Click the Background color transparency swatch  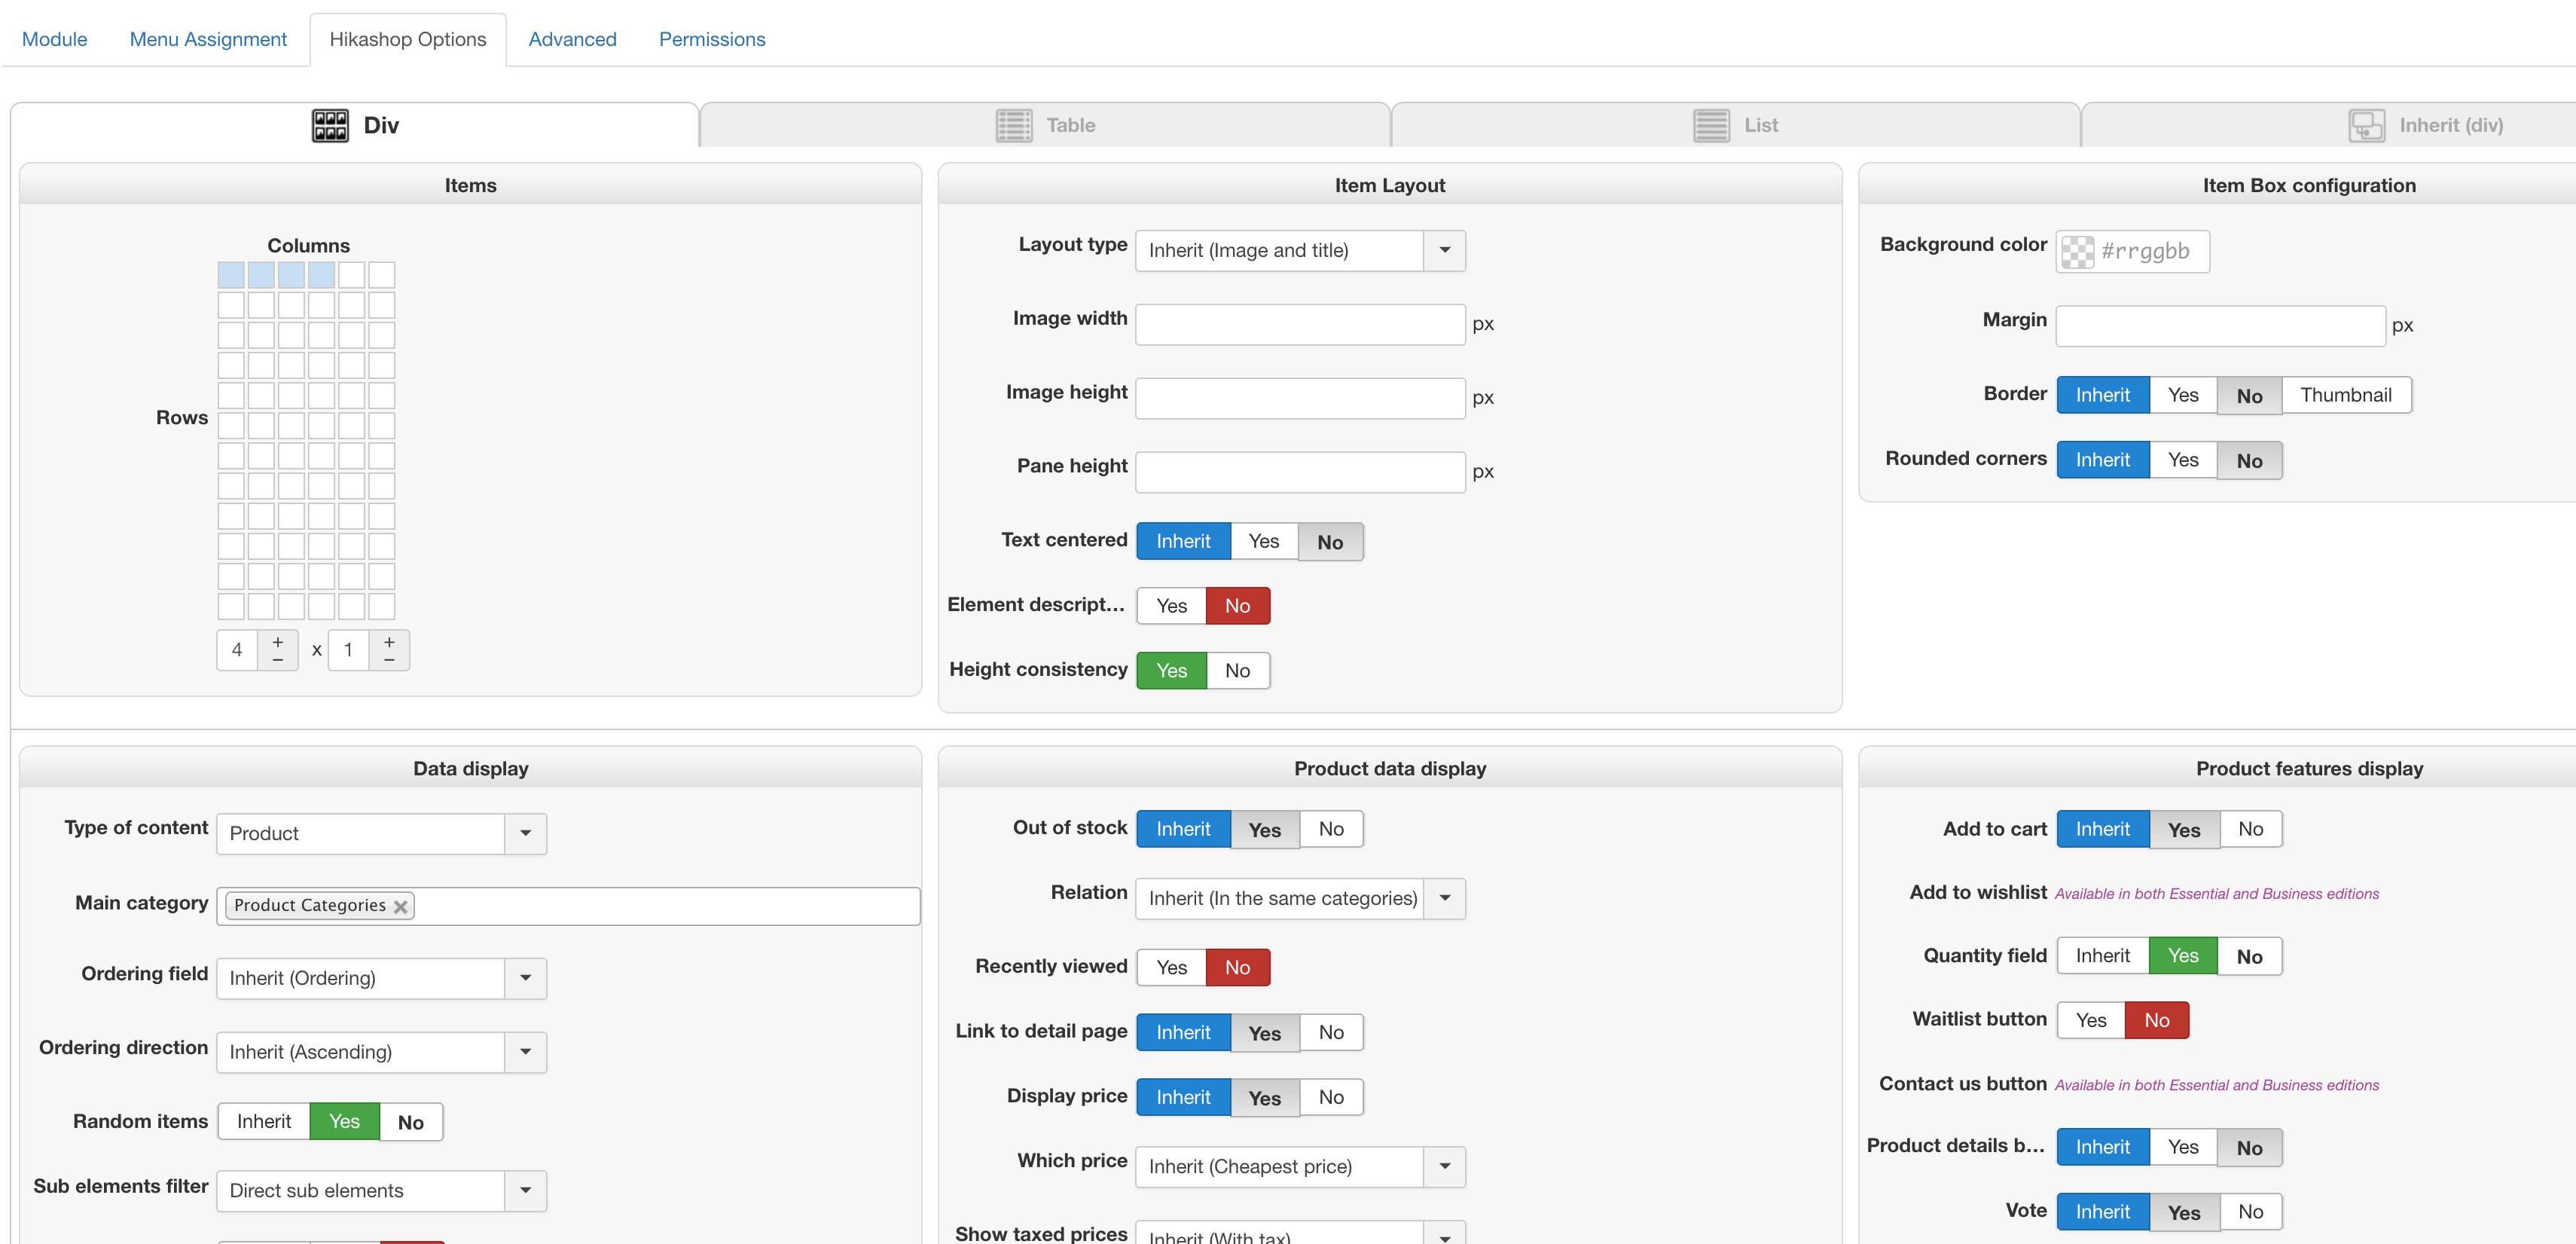point(2077,251)
